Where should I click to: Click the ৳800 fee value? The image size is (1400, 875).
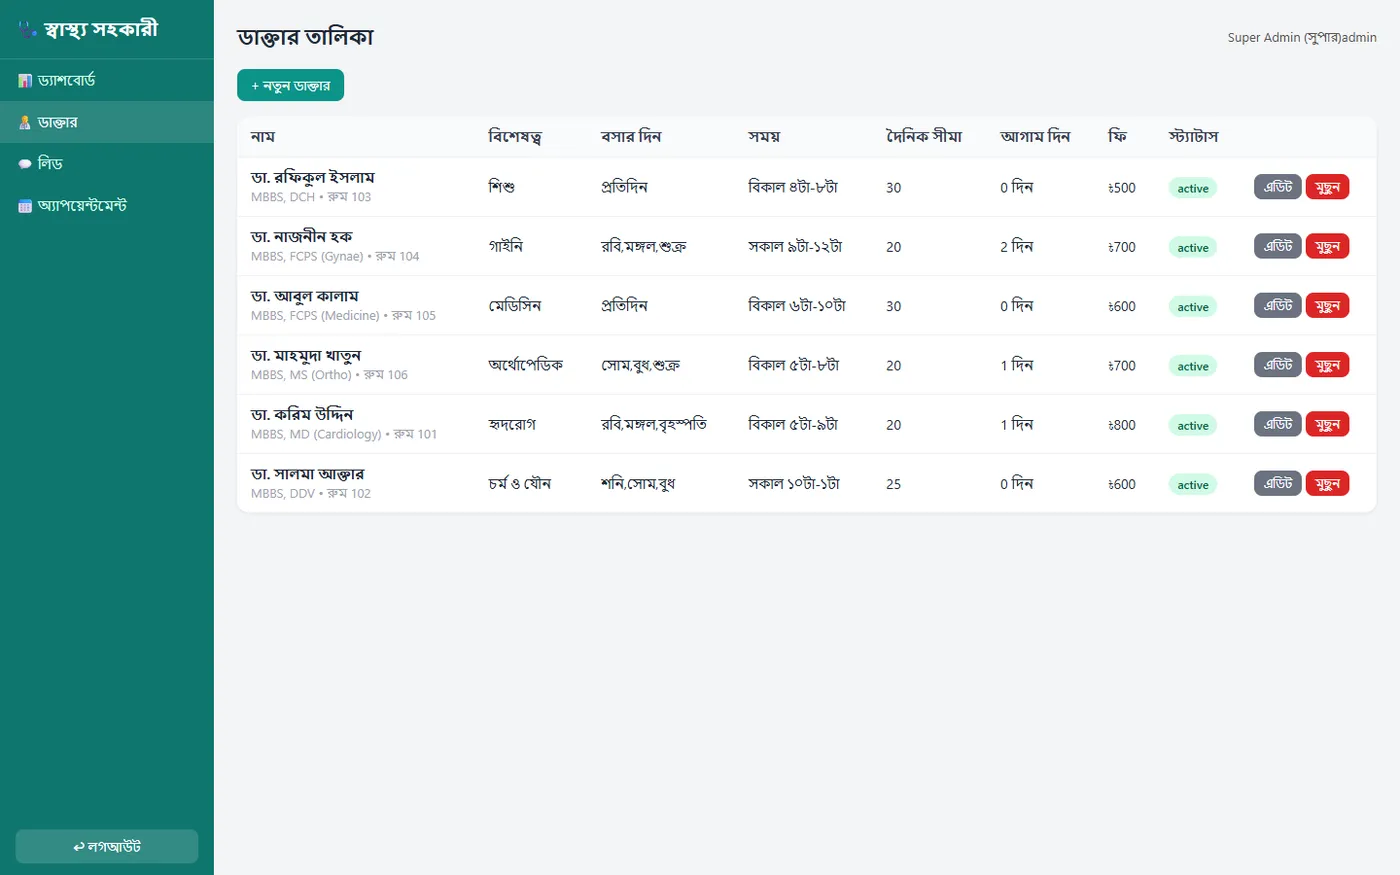pyautogui.click(x=1122, y=425)
